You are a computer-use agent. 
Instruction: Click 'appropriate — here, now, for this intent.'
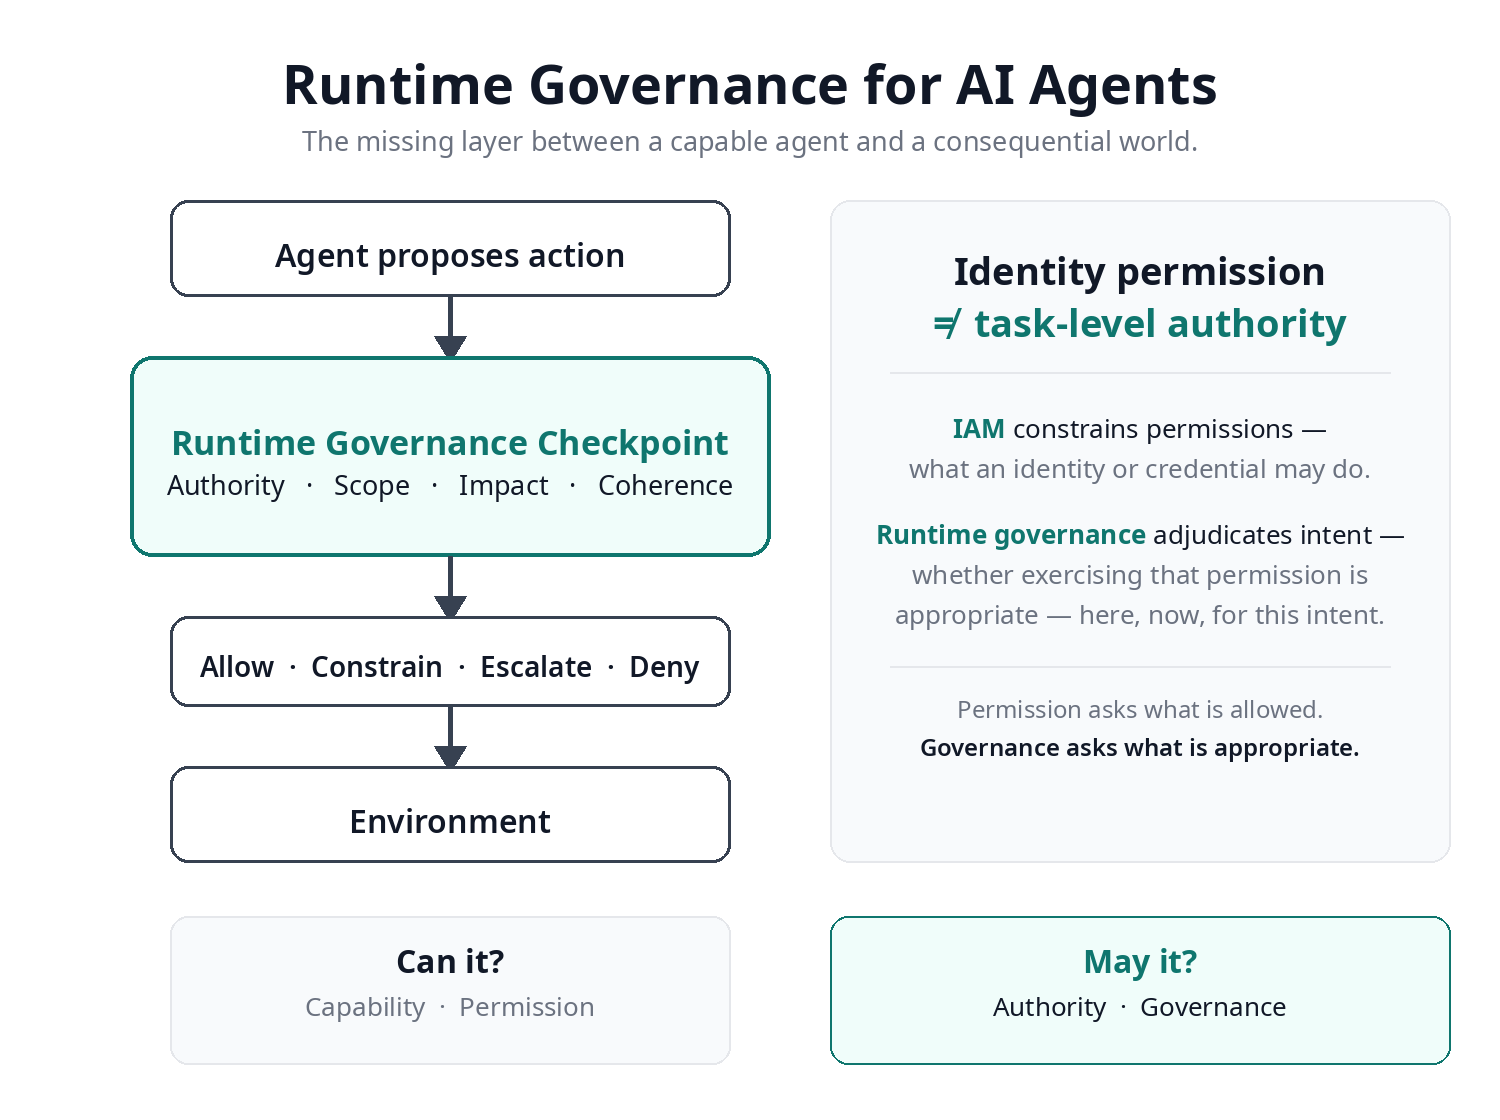click(1140, 615)
